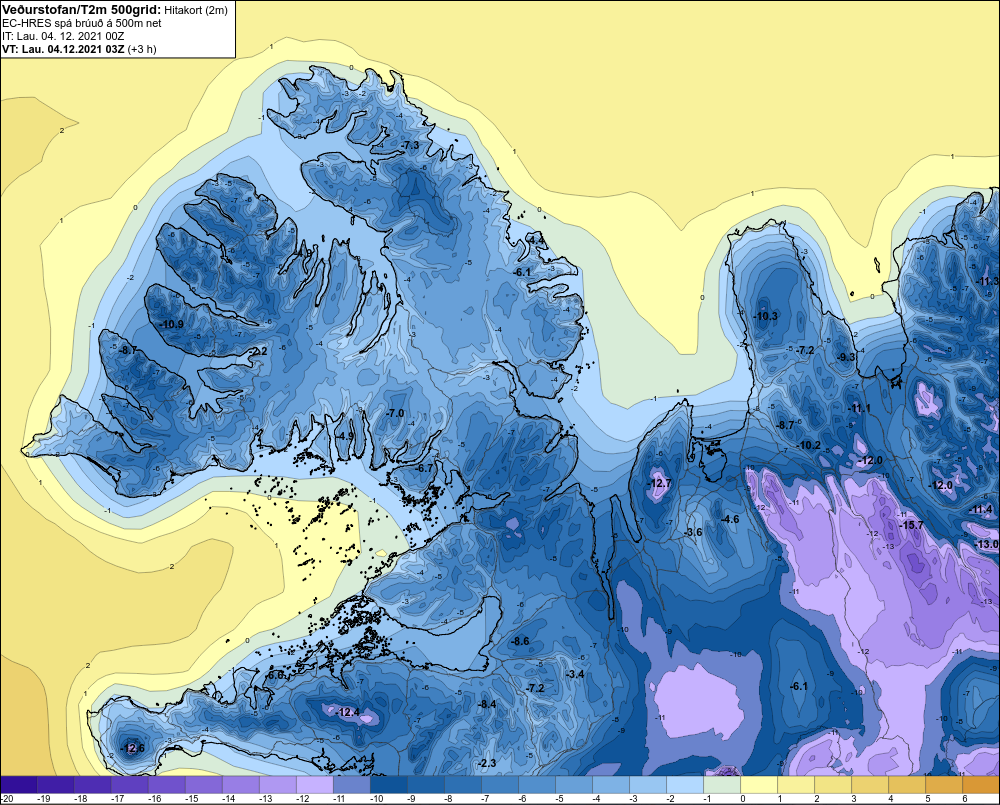Image resolution: width=1000 pixels, height=805 pixels.
Task: Click the legend color swatch labeled -20
Action: point(19,785)
